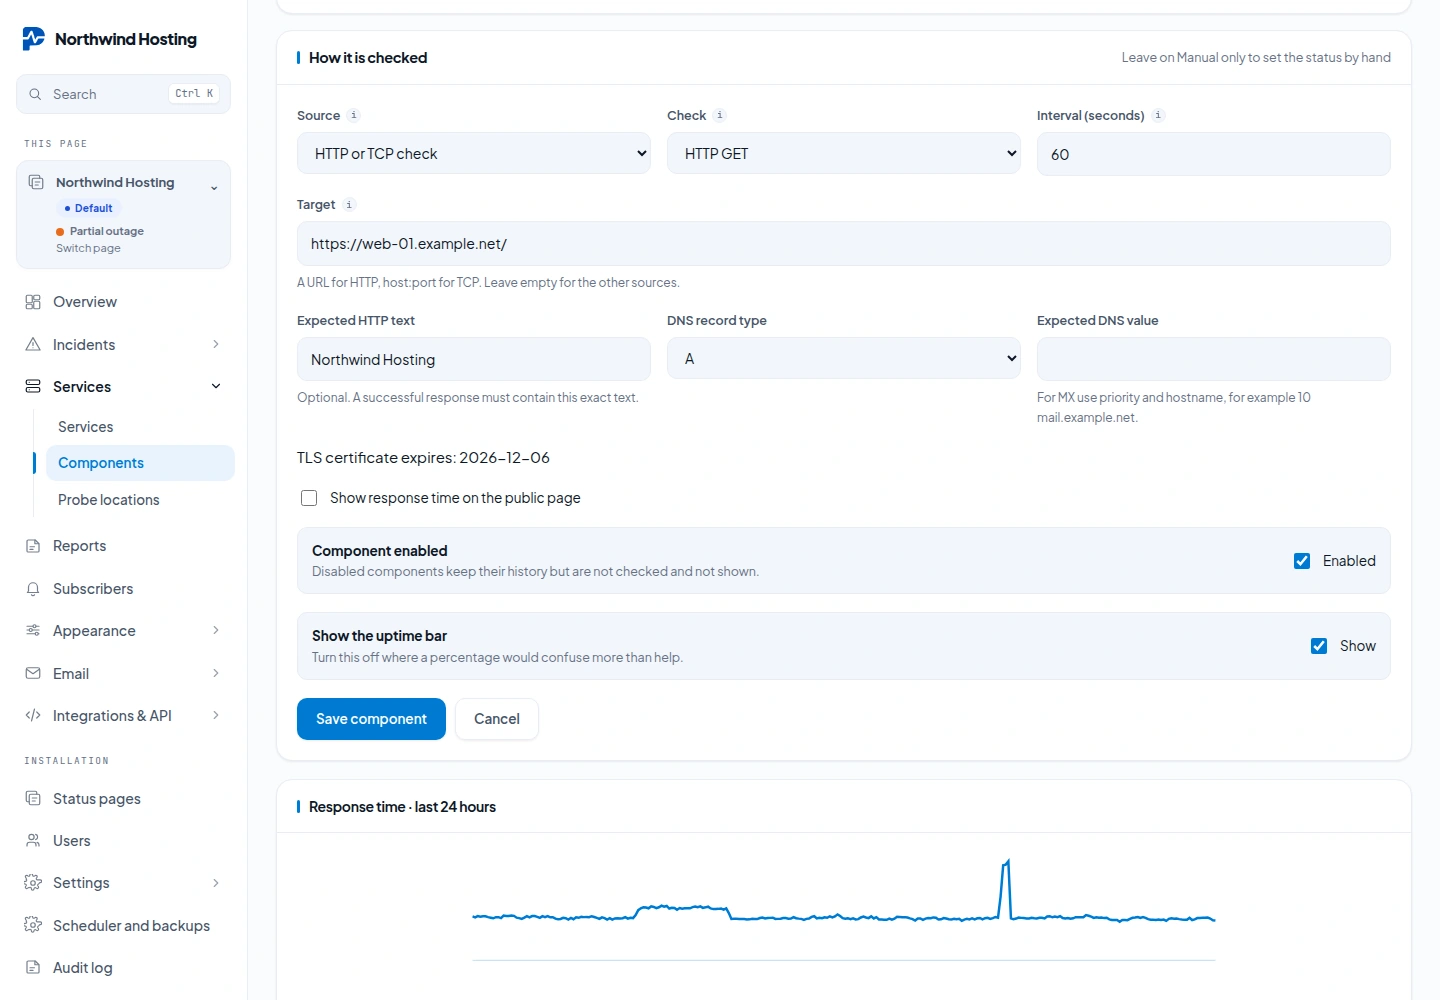
Task: Click the Settings gear icon
Action: pyautogui.click(x=33, y=882)
